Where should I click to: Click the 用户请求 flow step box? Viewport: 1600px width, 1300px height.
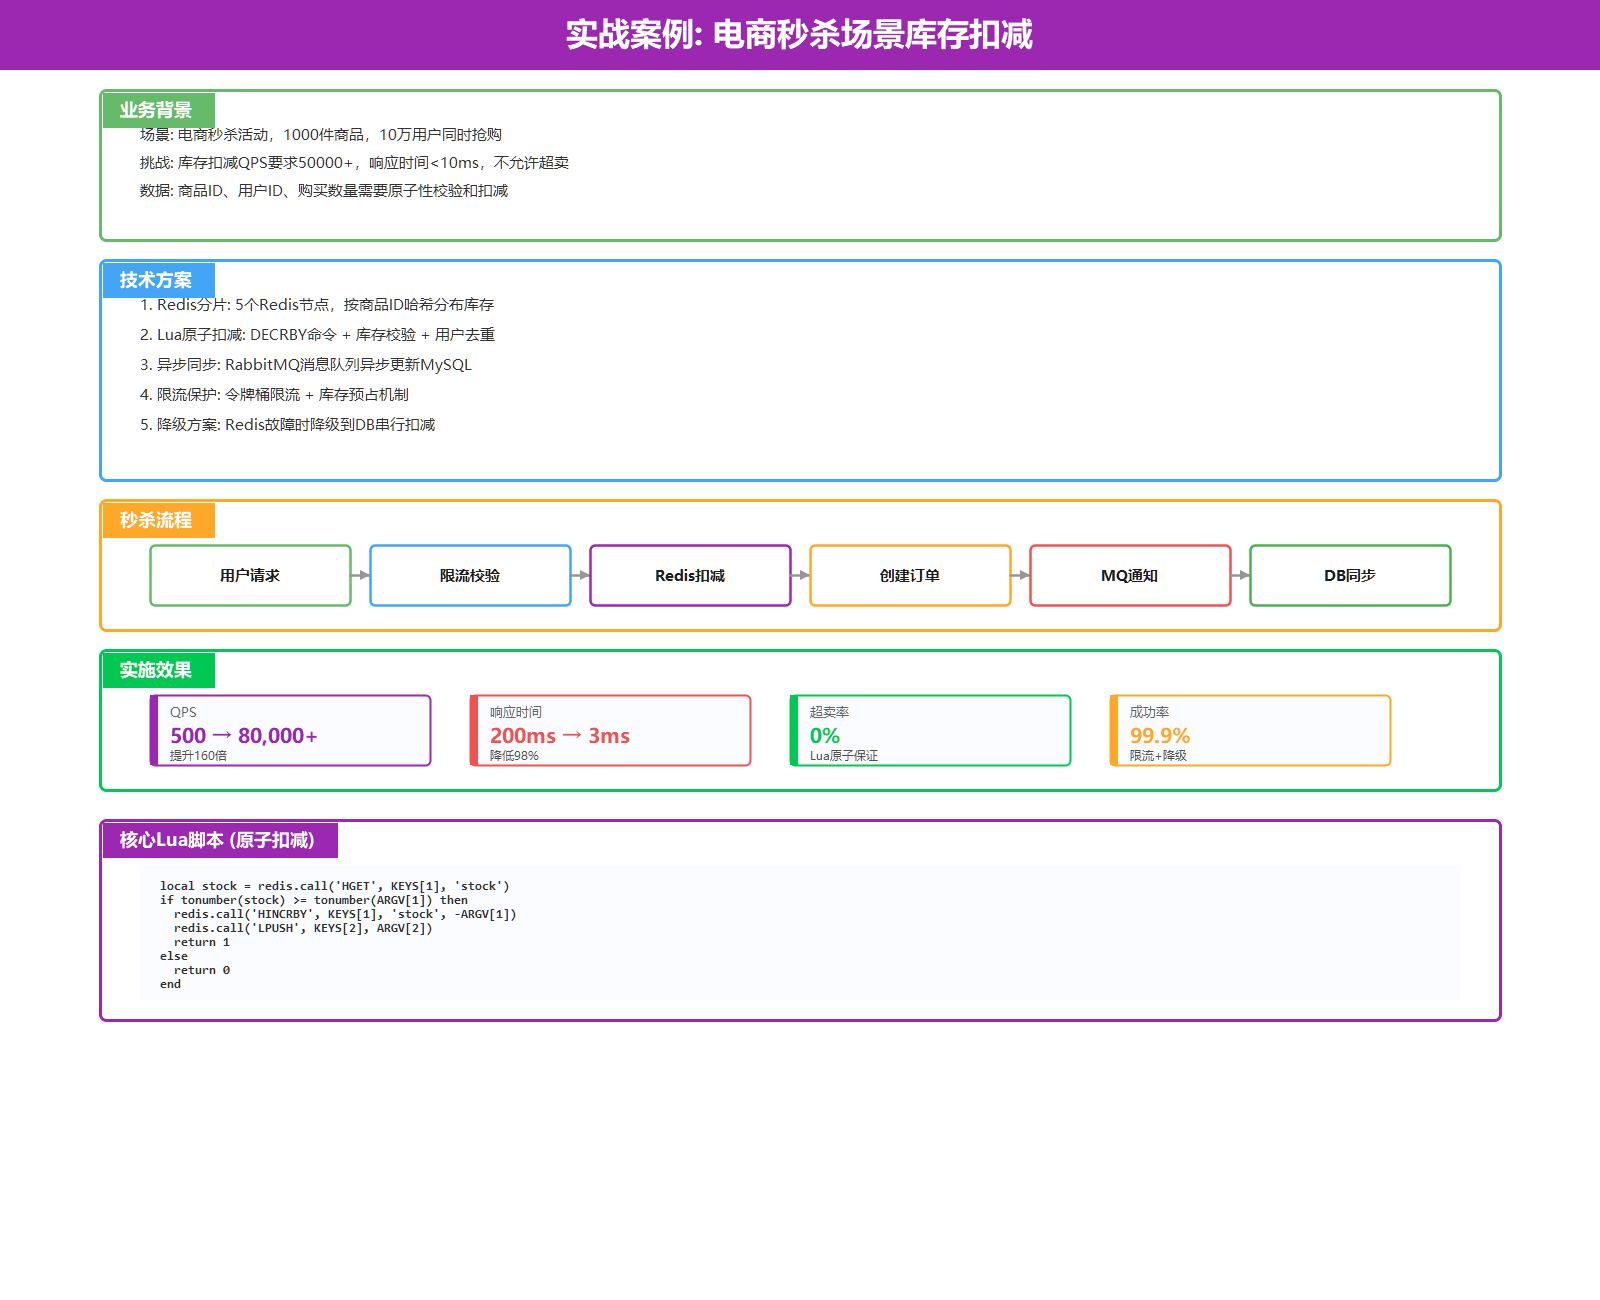(x=250, y=575)
